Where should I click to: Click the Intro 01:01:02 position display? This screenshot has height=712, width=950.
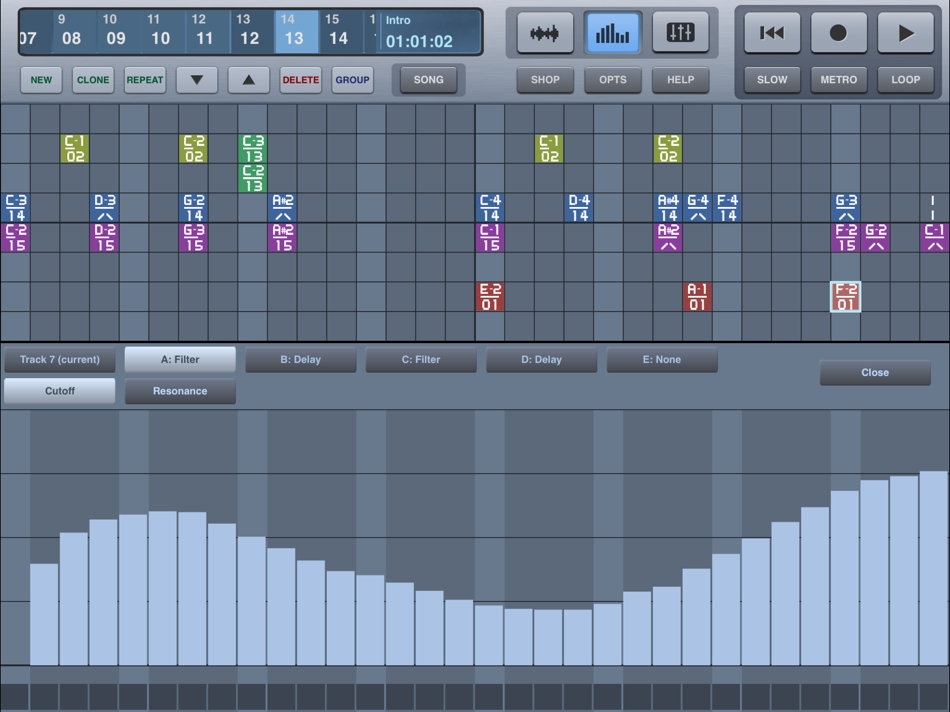click(430, 32)
